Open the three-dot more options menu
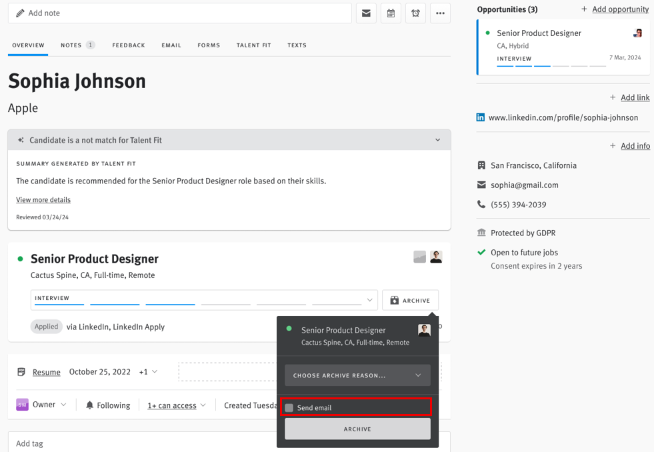660x452 pixels. coord(440,13)
